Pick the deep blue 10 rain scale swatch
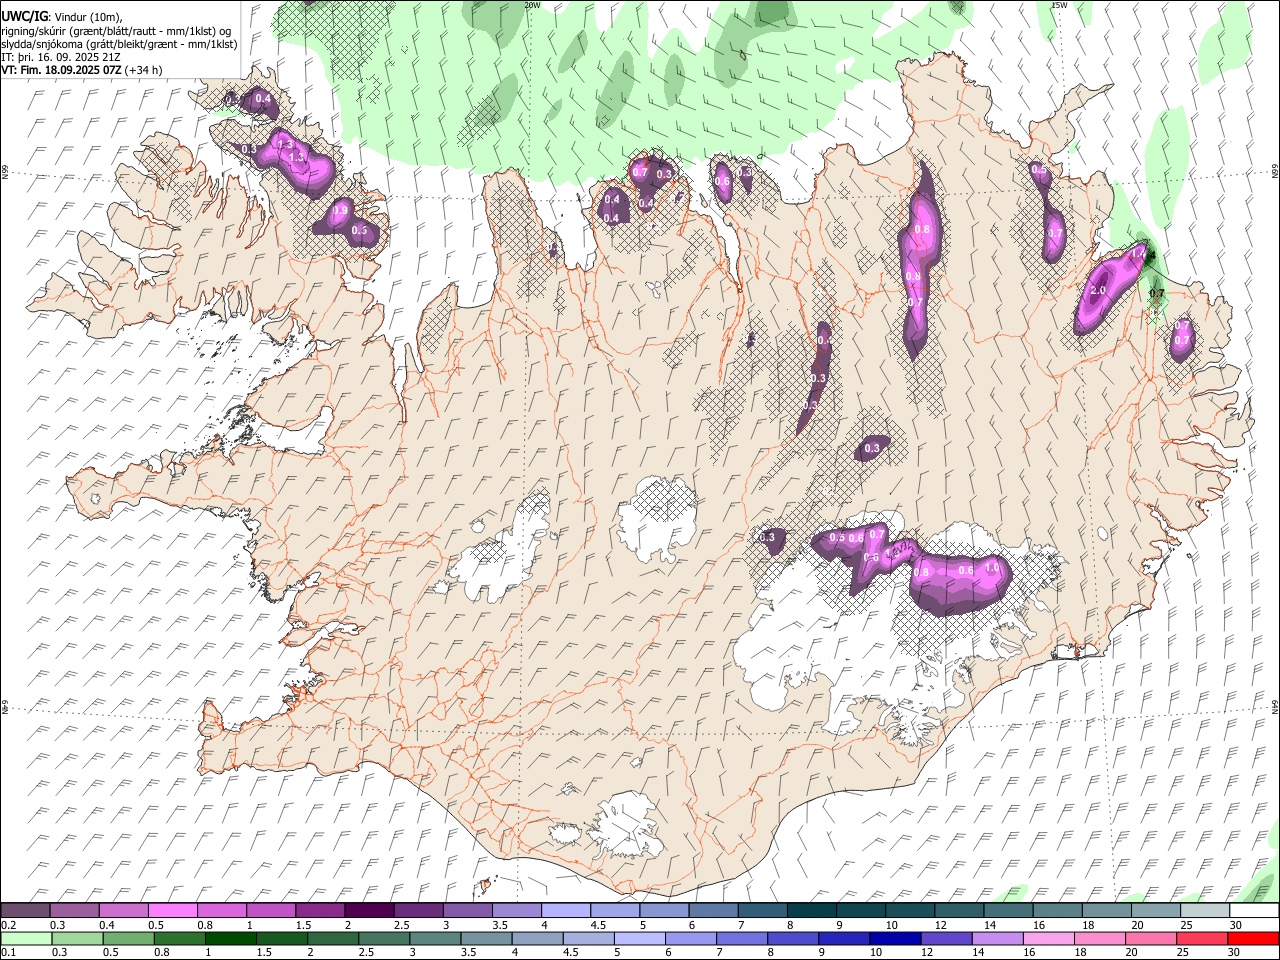Viewport: 1280px width, 960px height. click(x=896, y=938)
